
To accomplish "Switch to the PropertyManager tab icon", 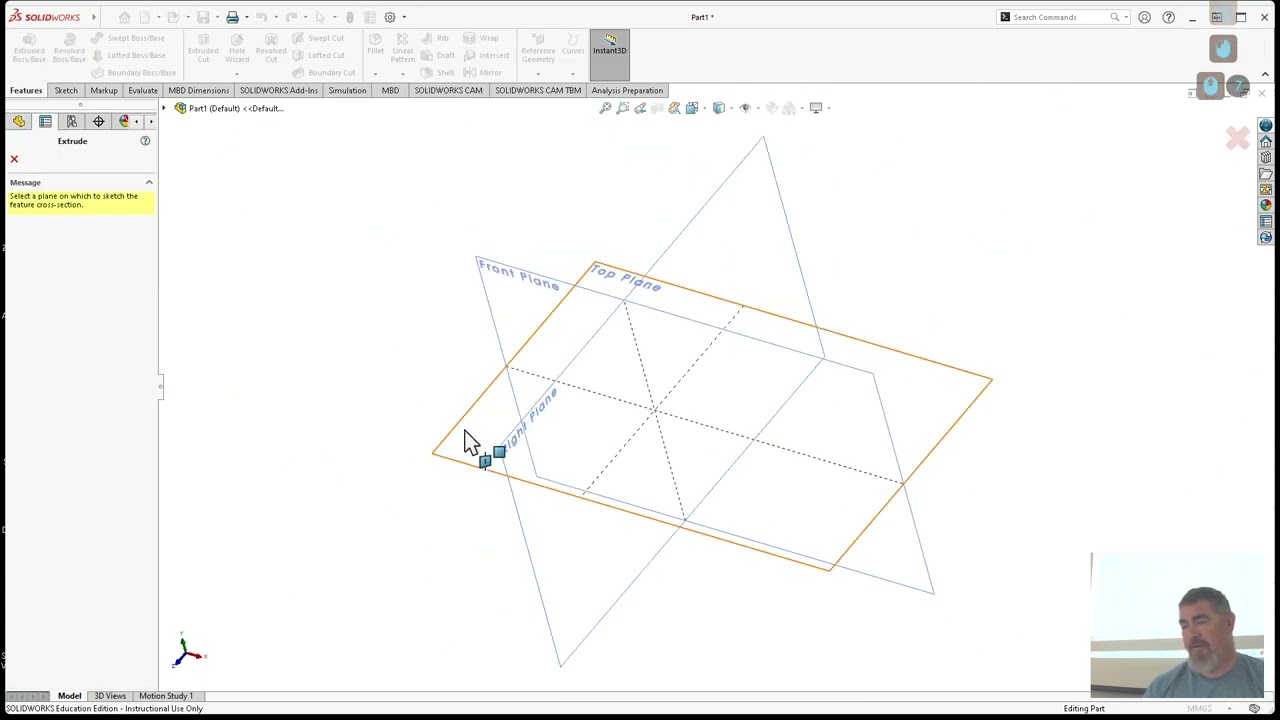I will point(45,121).
